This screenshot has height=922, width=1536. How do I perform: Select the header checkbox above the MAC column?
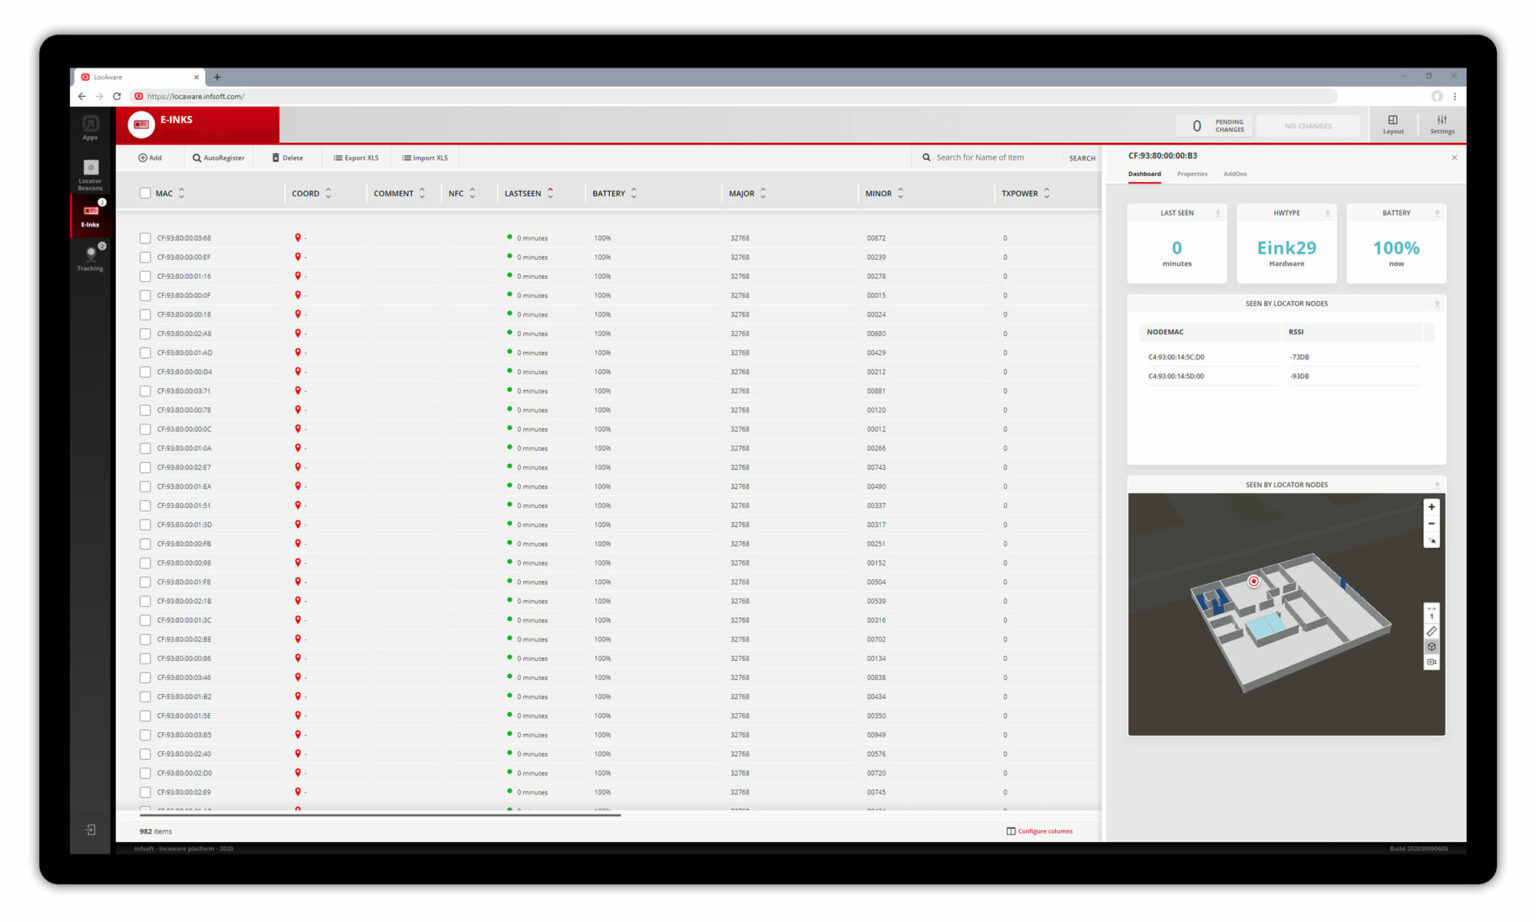(x=146, y=192)
